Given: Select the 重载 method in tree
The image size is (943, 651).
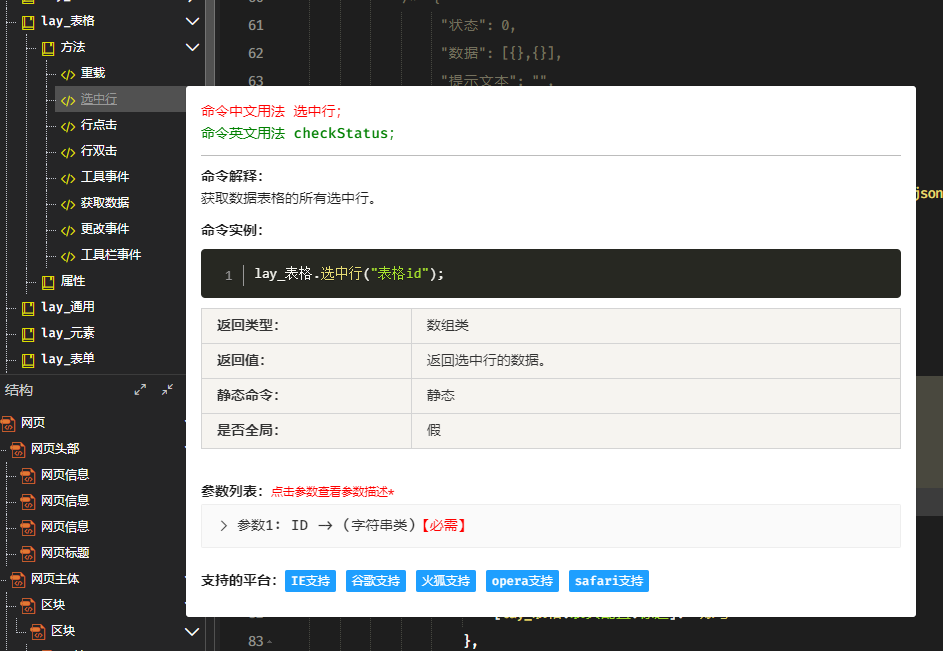Looking at the screenshot, I should [93, 73].
